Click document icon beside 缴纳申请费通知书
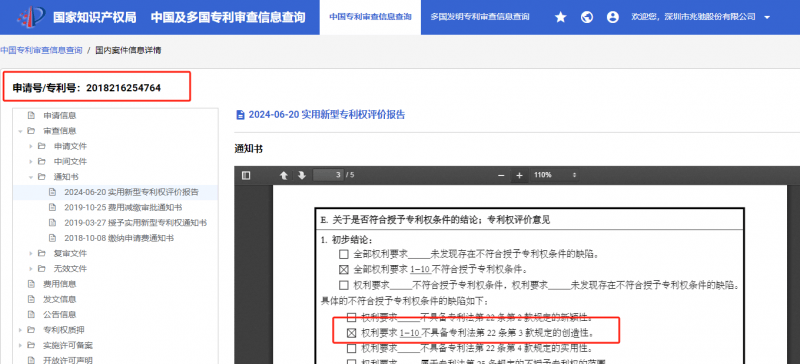Viewport: 800px width, 364px height. (52, 238)
